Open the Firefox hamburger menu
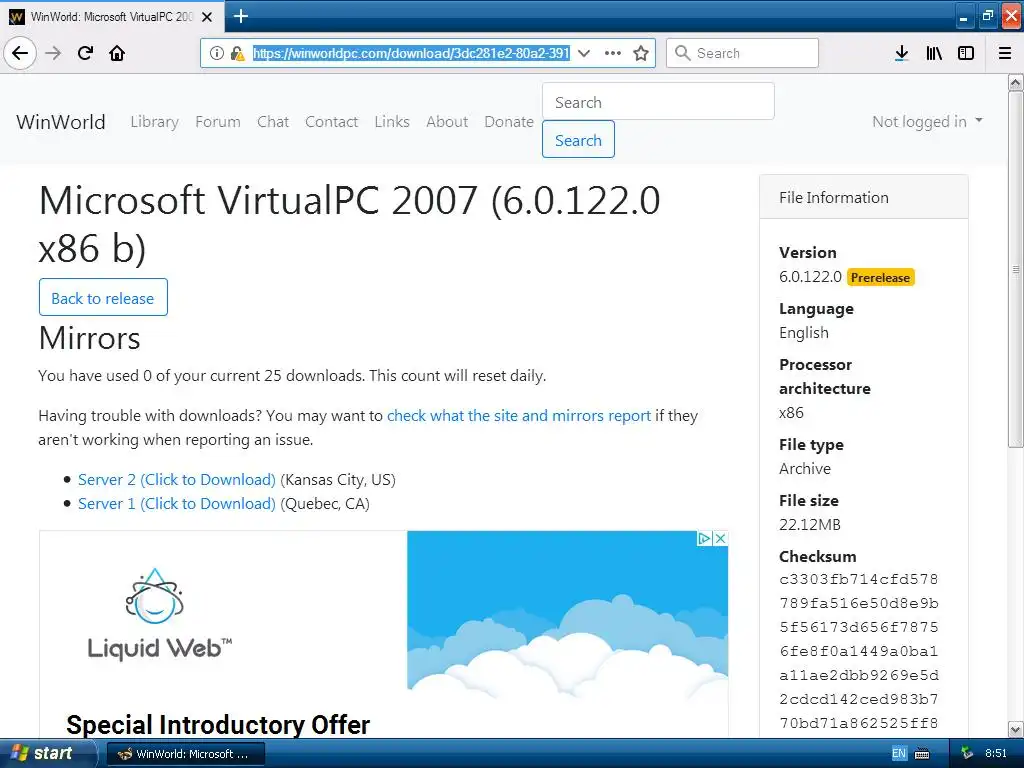Screen dimensions: 1024x768 (x=1005, y=53)
